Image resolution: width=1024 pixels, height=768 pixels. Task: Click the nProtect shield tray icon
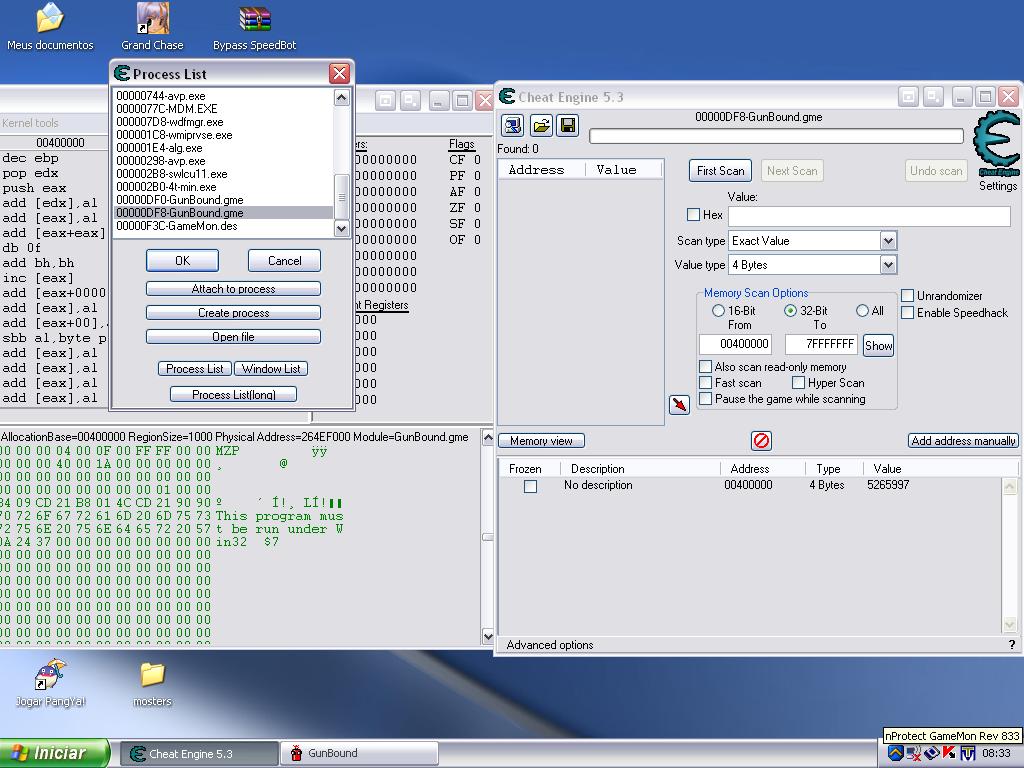[x=895, y=754]
